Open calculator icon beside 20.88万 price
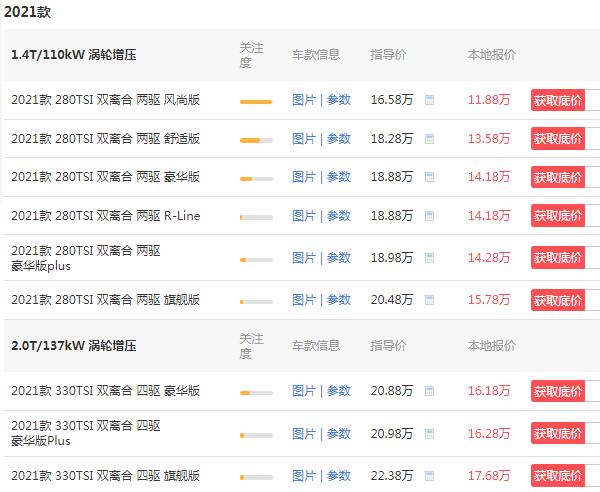 [429, 391]
